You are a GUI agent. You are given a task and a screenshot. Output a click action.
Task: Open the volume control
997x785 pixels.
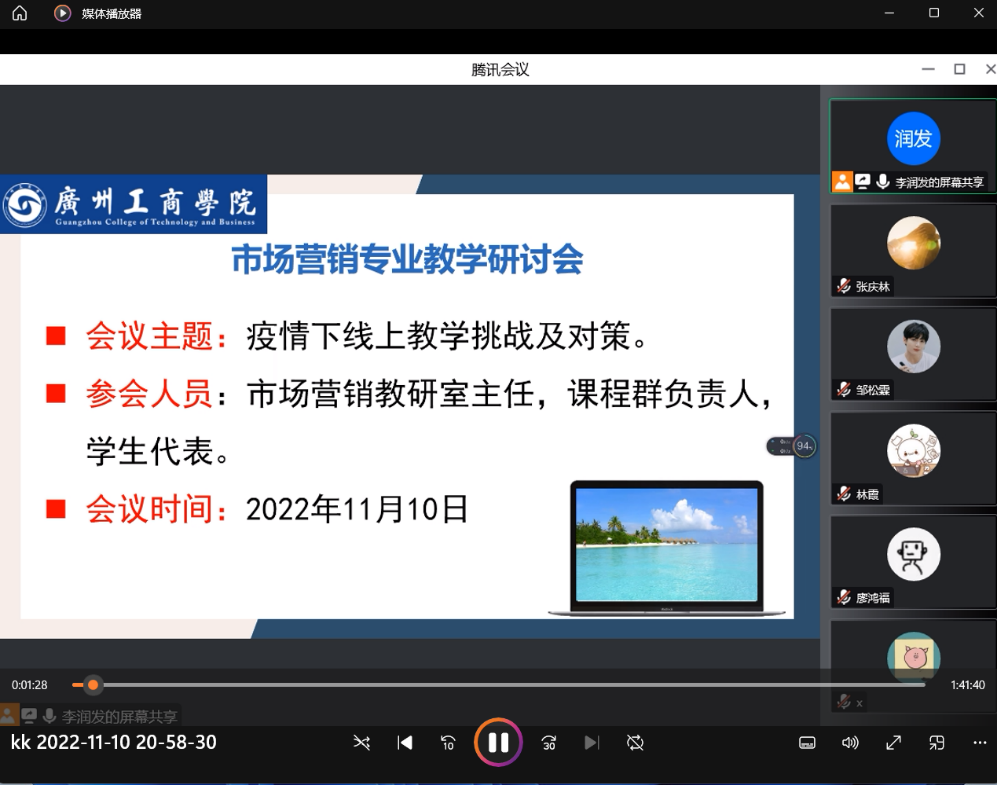point(850,742)
